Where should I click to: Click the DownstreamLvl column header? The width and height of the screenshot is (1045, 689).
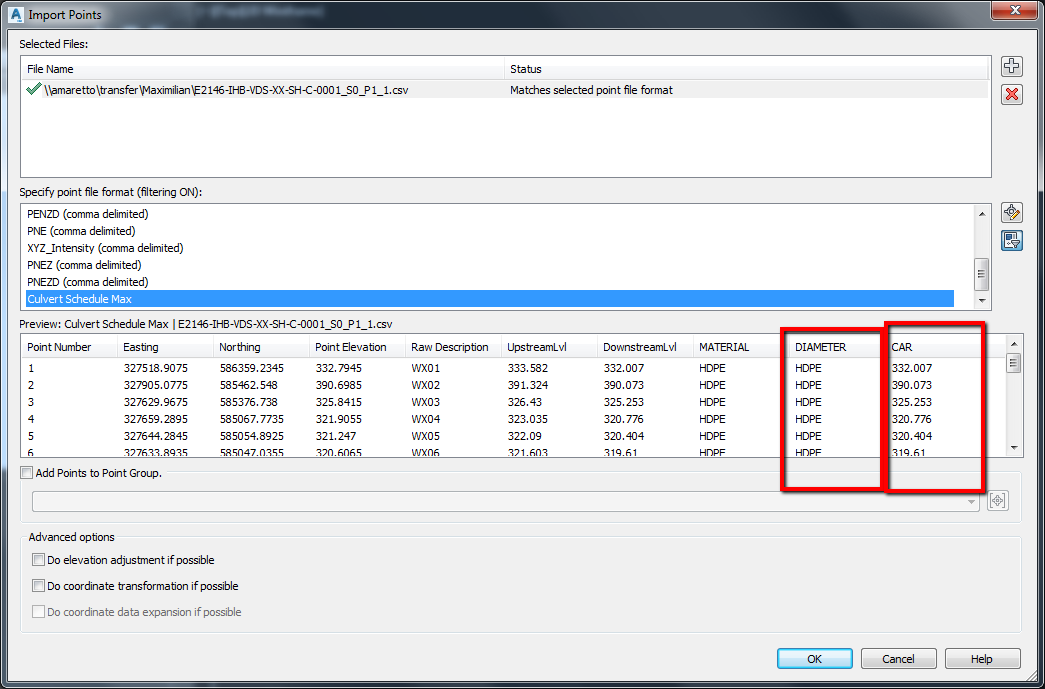645,347
